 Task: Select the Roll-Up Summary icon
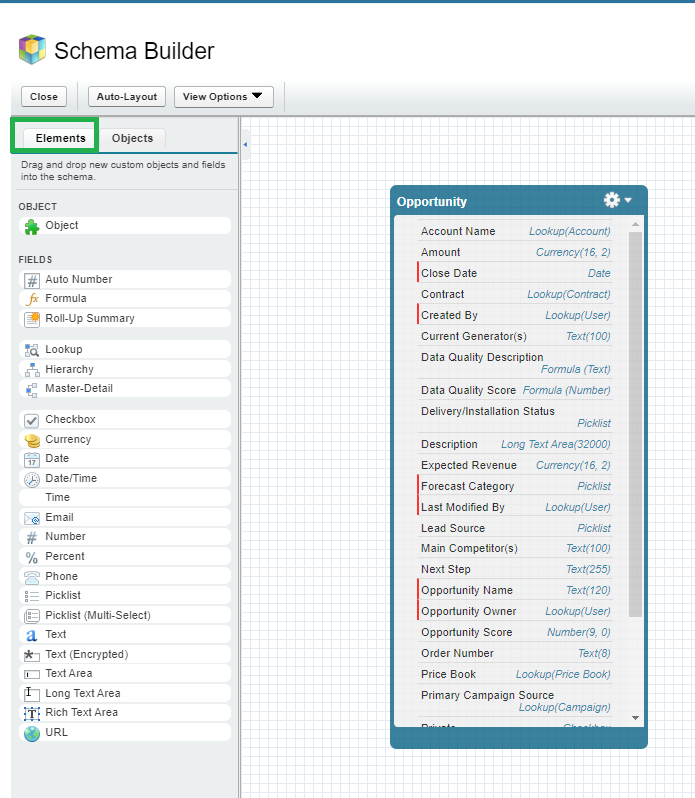pos(32,319)
